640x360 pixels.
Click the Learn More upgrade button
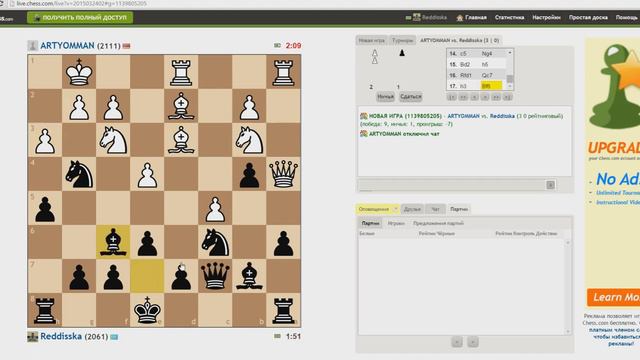click(613, 297)
